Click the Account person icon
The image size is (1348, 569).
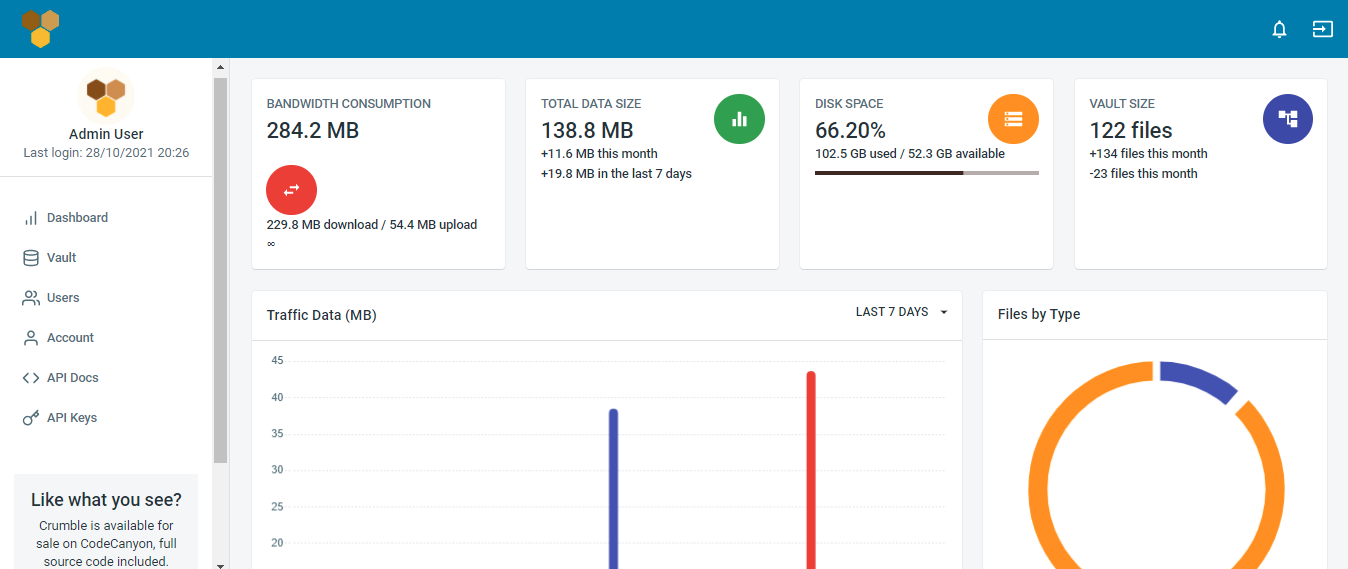(31, 338)
